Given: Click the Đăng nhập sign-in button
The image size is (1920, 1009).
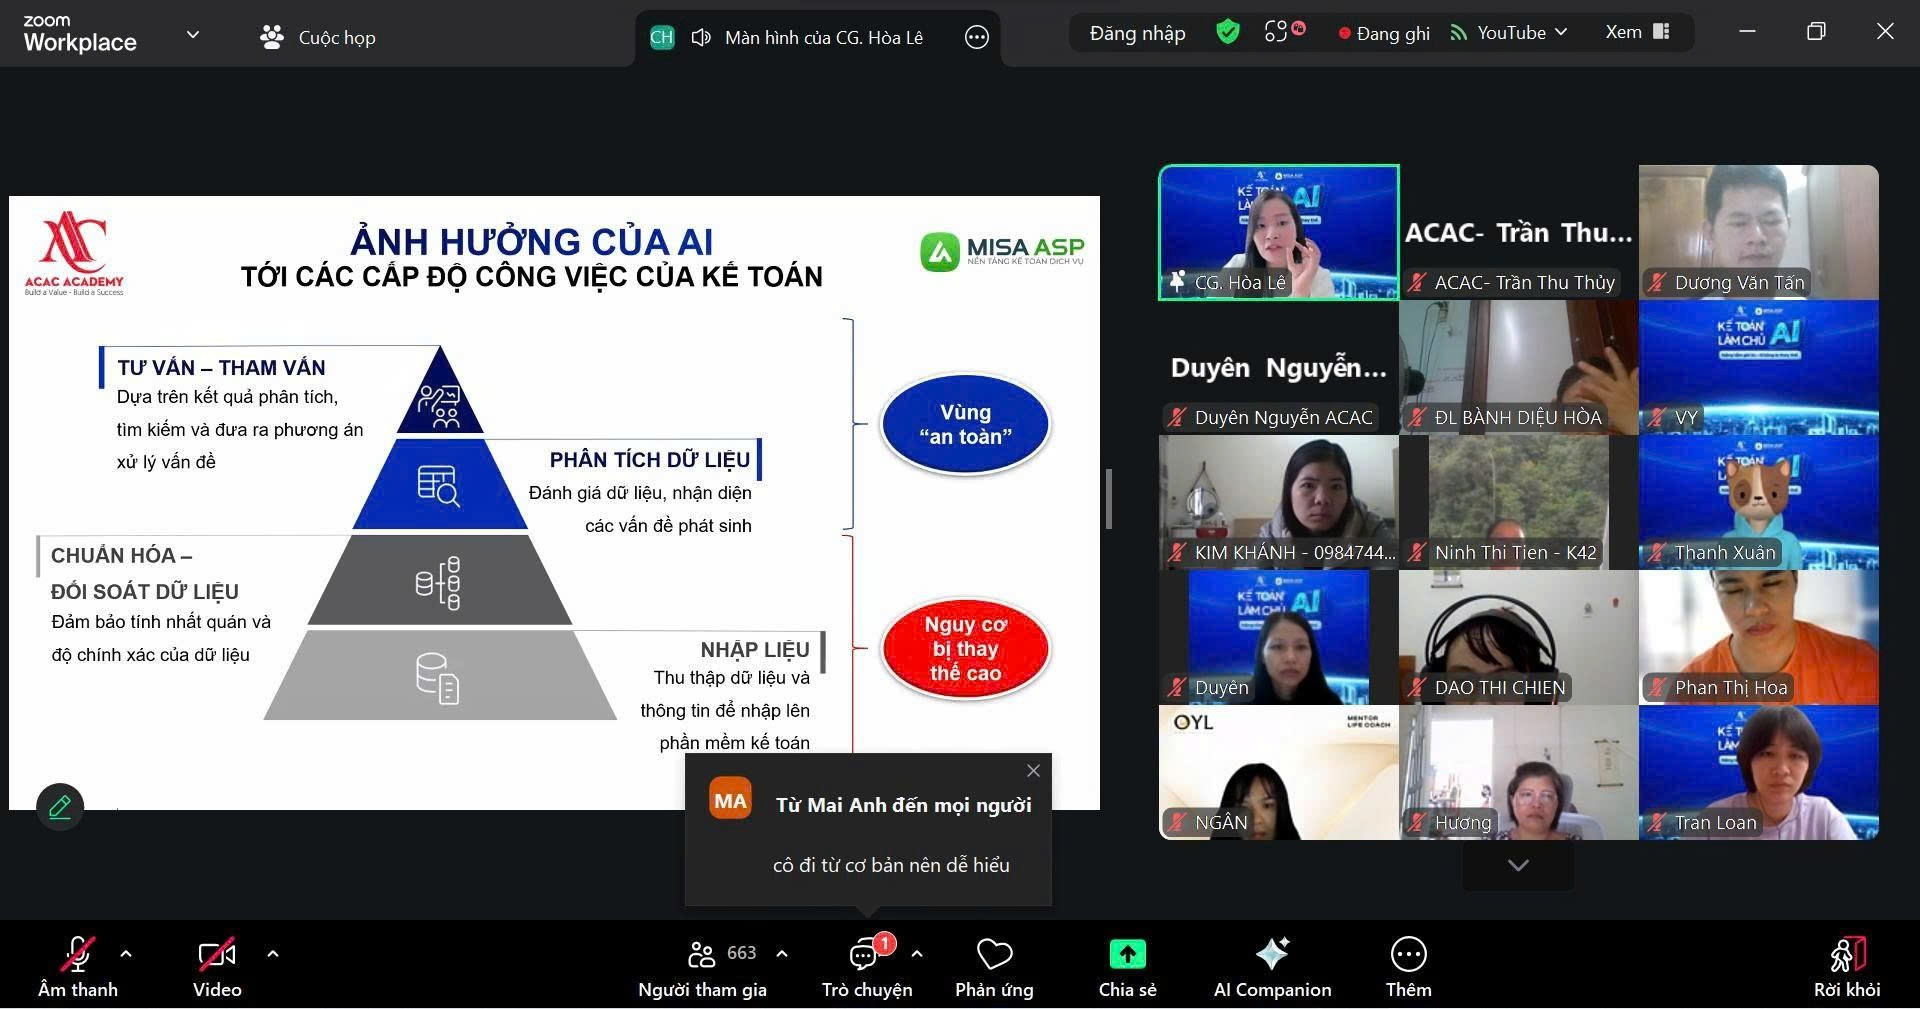Looking at the screenshot, I should pyautogui.click(x=1137, y=33).
